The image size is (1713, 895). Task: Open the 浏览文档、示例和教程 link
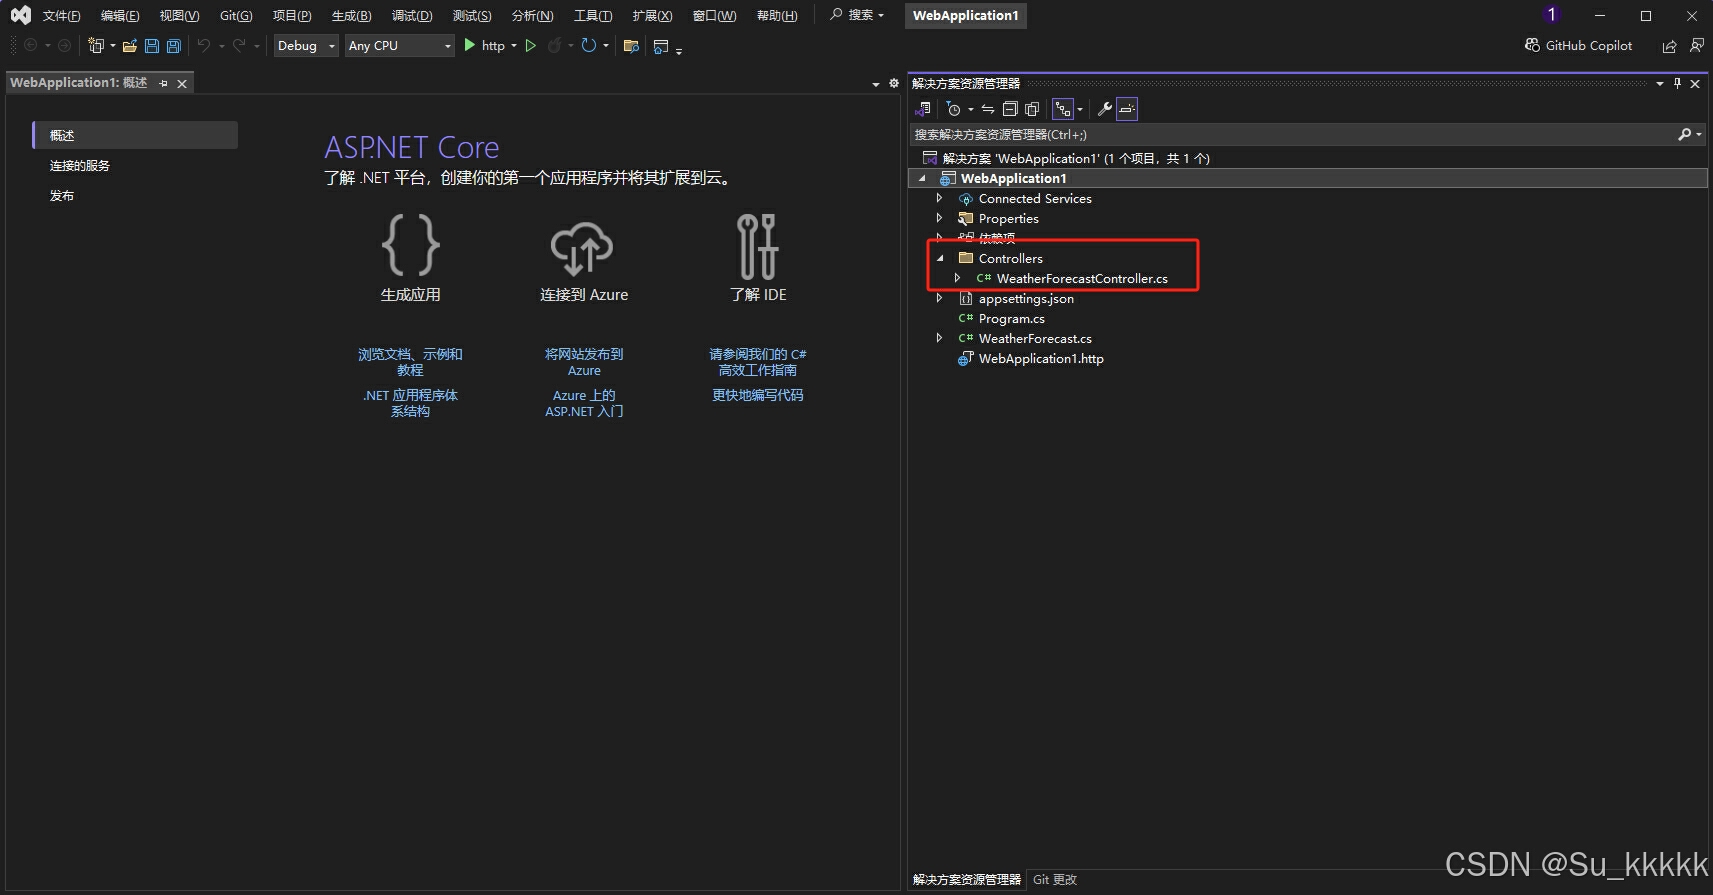click(x=410, y=362)
